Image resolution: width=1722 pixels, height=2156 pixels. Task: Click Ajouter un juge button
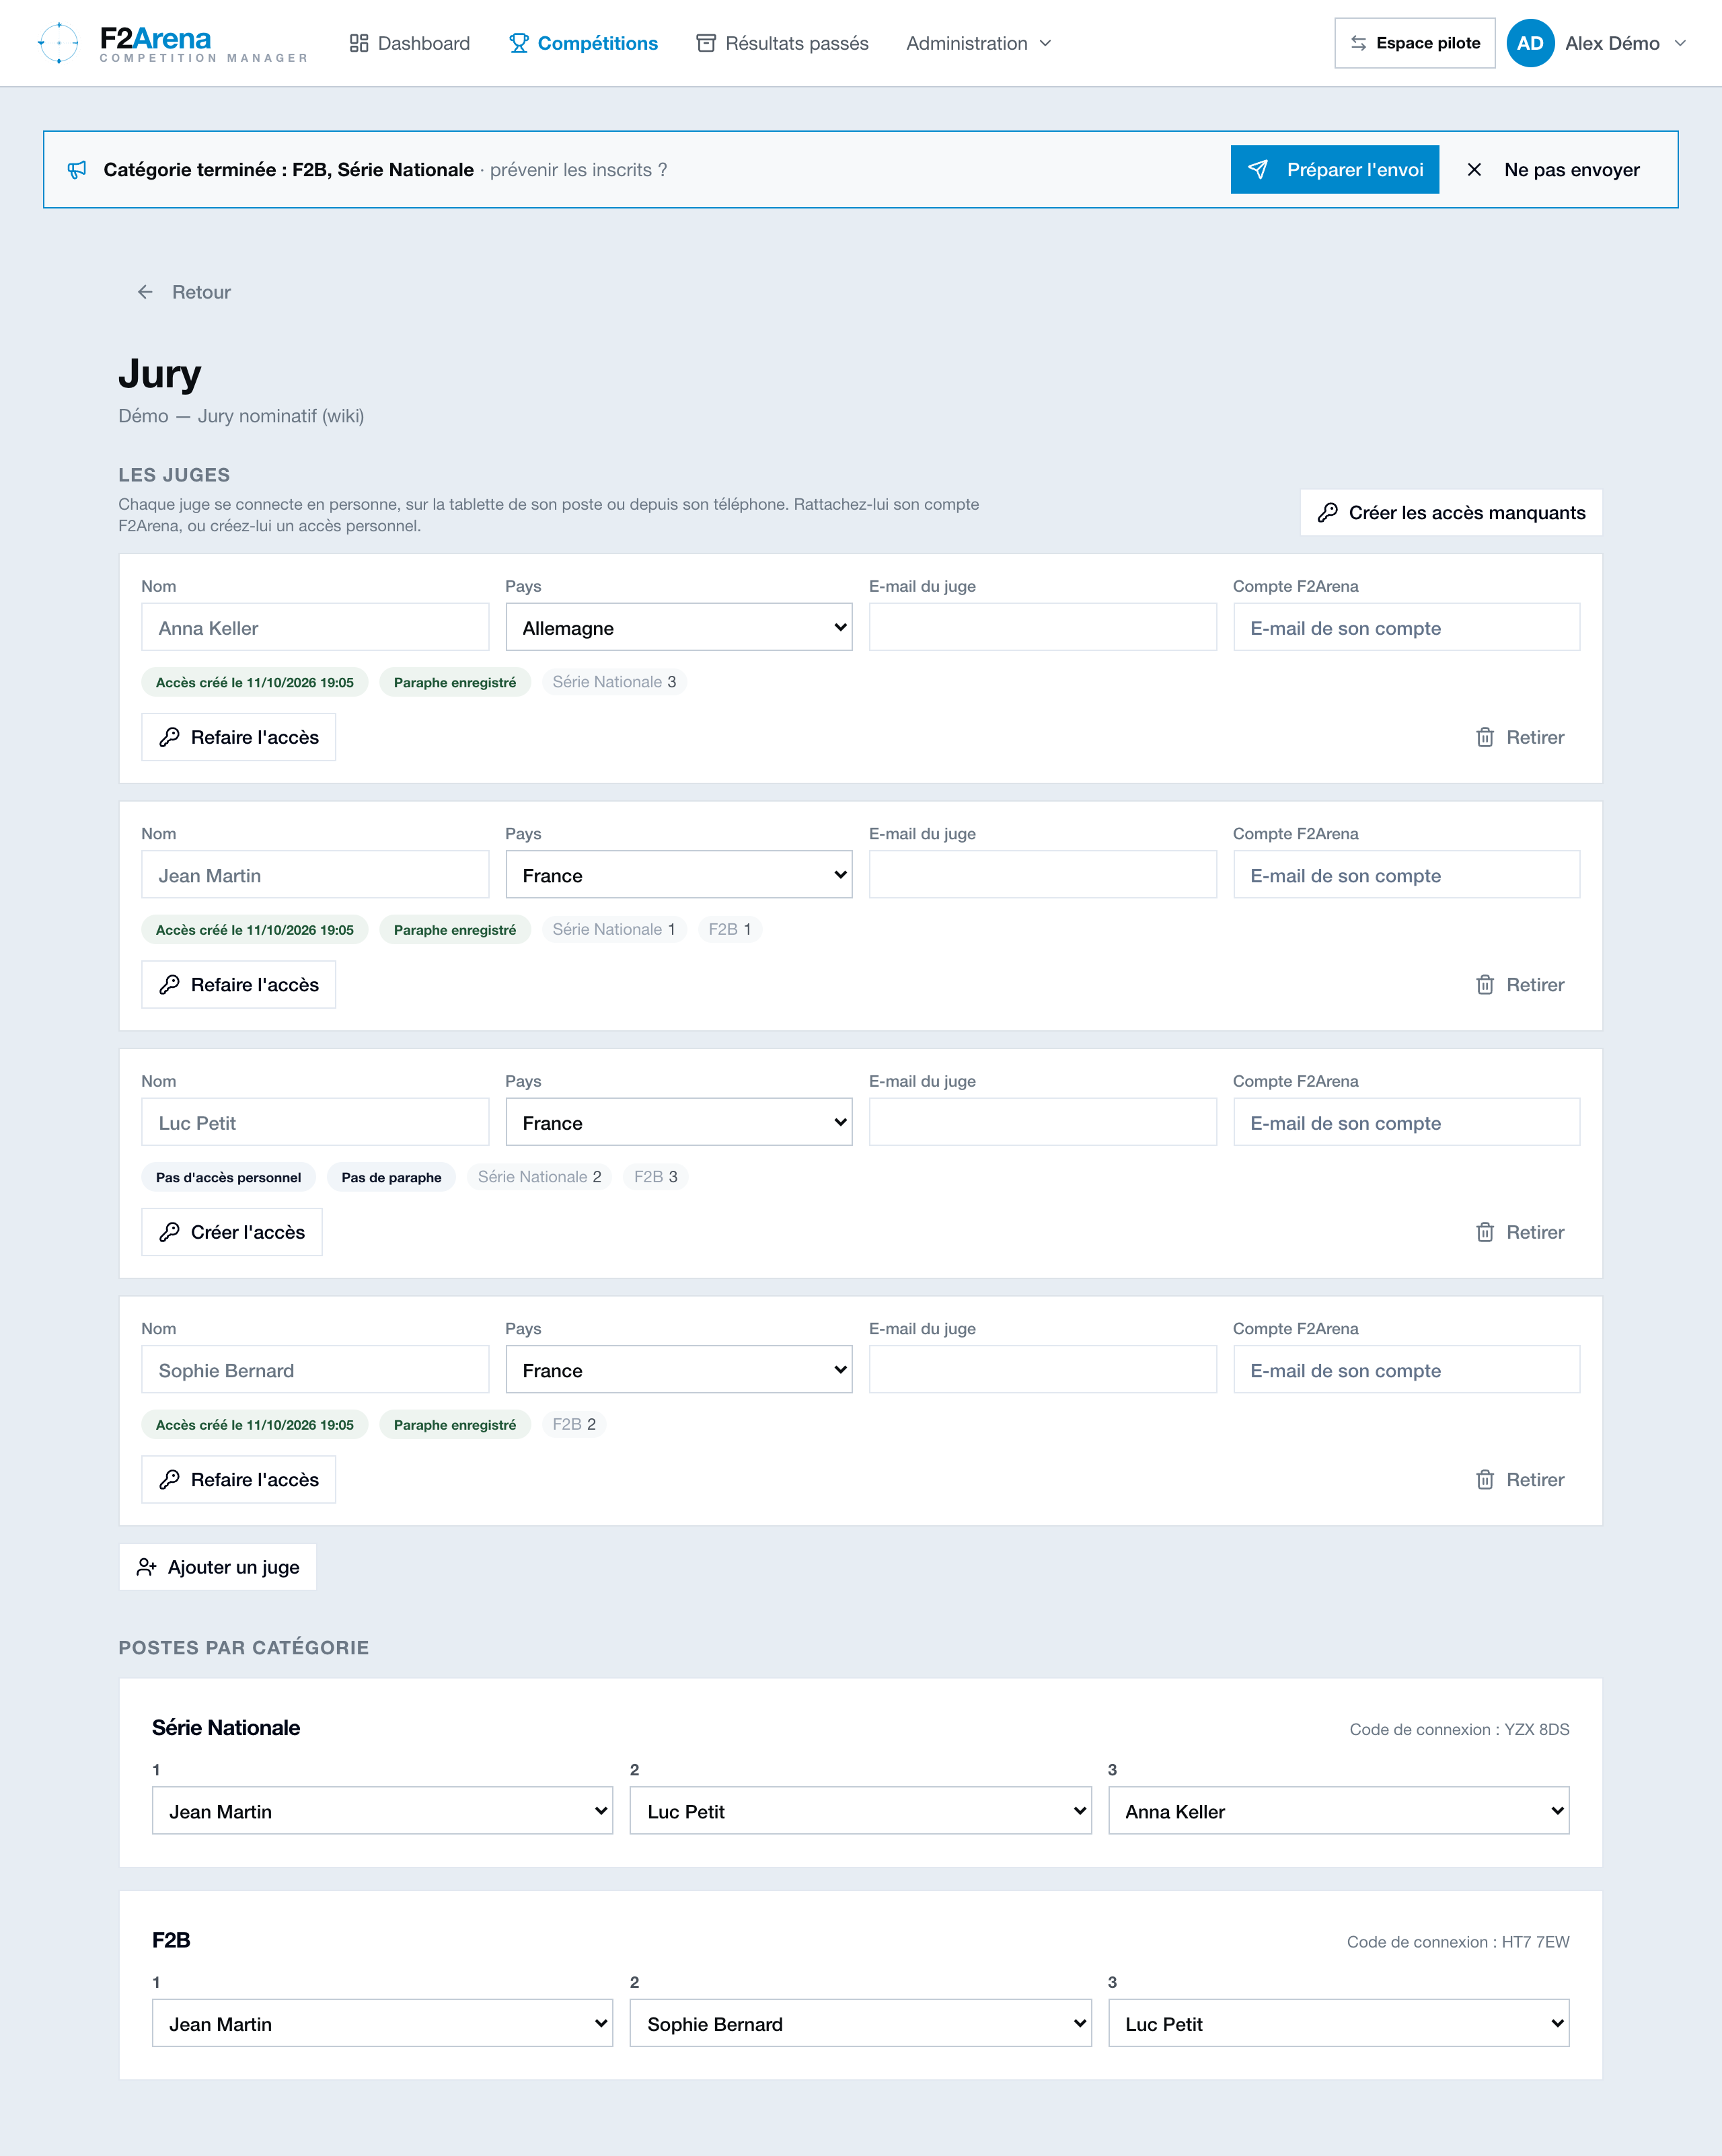(218, 1567)
